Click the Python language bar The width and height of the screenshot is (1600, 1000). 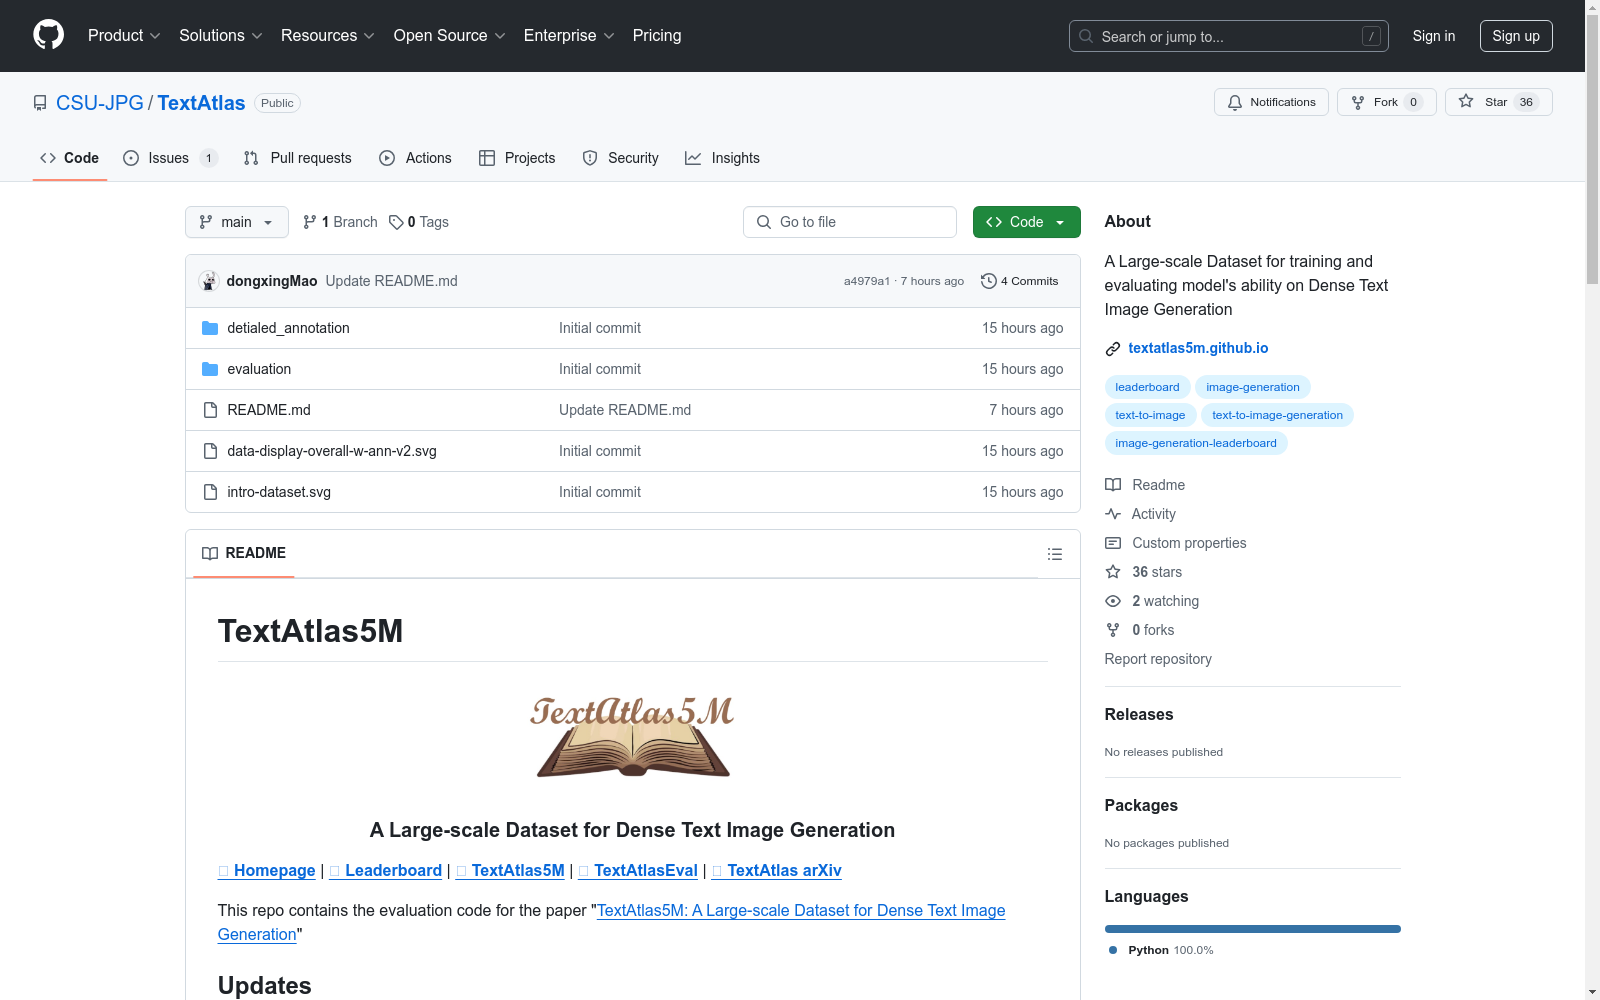coord(1253,929)
